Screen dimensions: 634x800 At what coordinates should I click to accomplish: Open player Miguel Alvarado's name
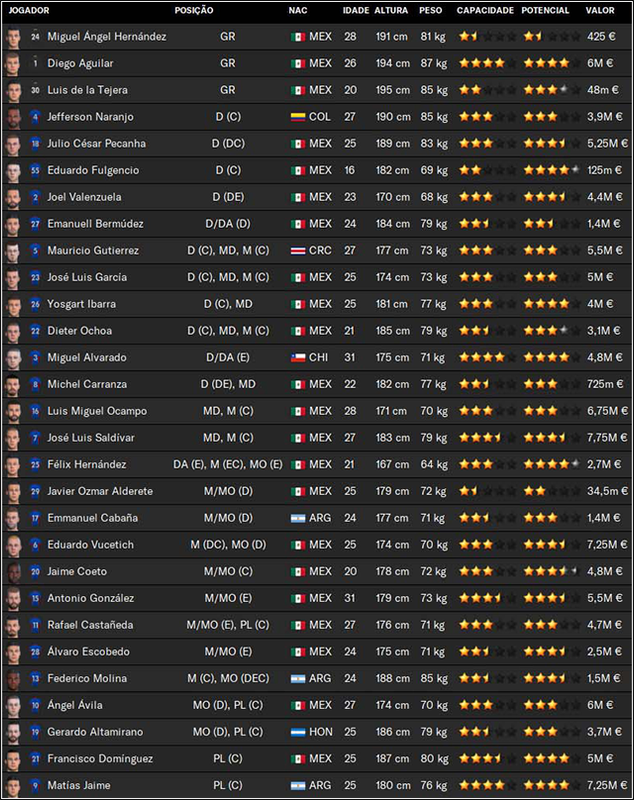87,357
